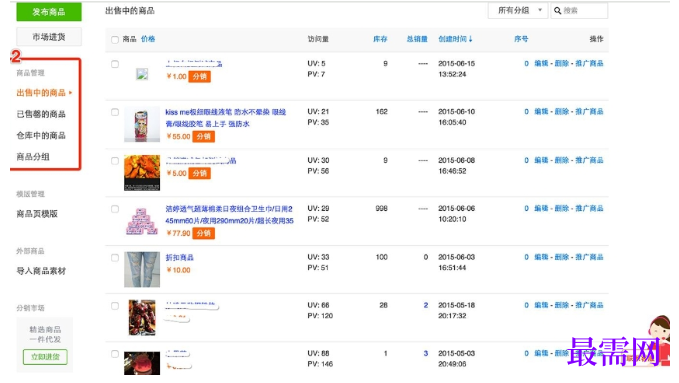This screenshot has width=679, height=383.
Task: Click total sales value 3 in 2015-05-03 row
Action: tap(426, 353)
